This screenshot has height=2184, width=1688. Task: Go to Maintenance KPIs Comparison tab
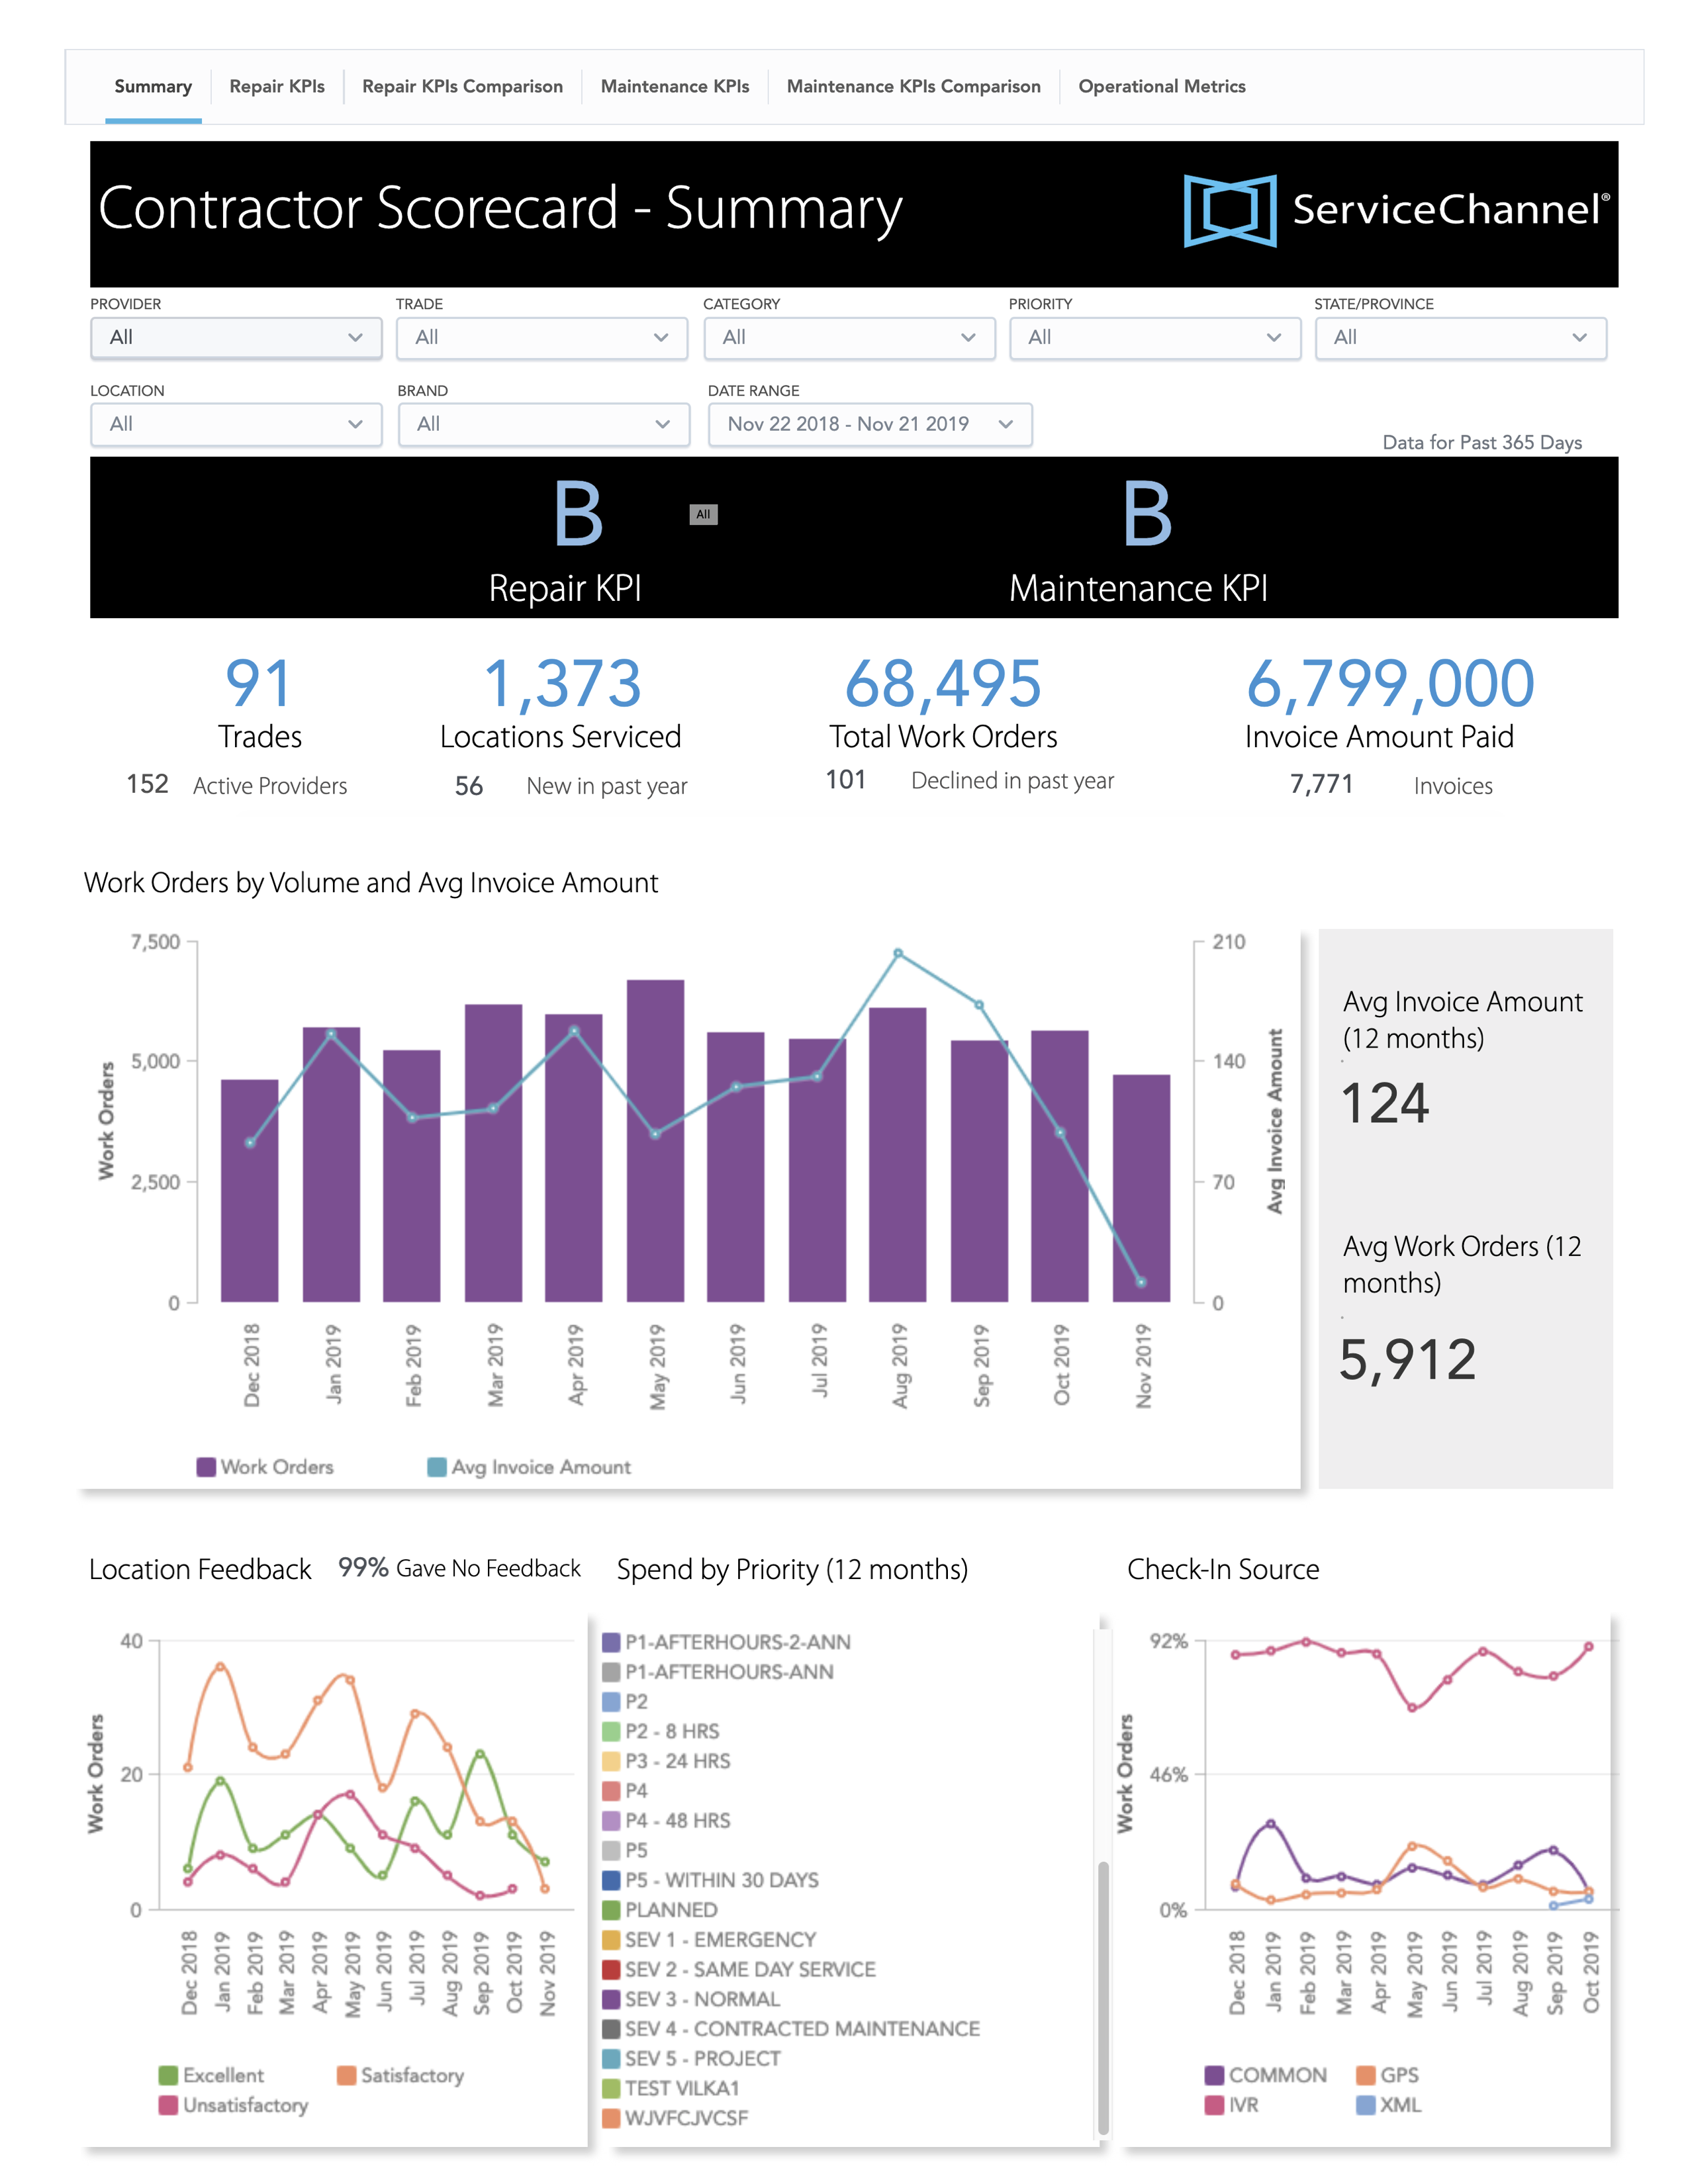(913, 87)
